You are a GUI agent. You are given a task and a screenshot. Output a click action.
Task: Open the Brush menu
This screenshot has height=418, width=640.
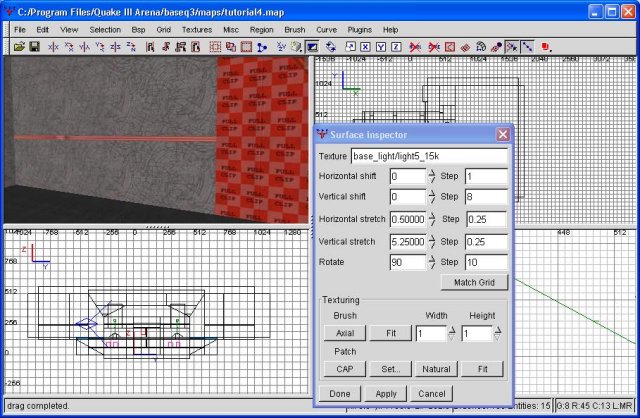294,30
